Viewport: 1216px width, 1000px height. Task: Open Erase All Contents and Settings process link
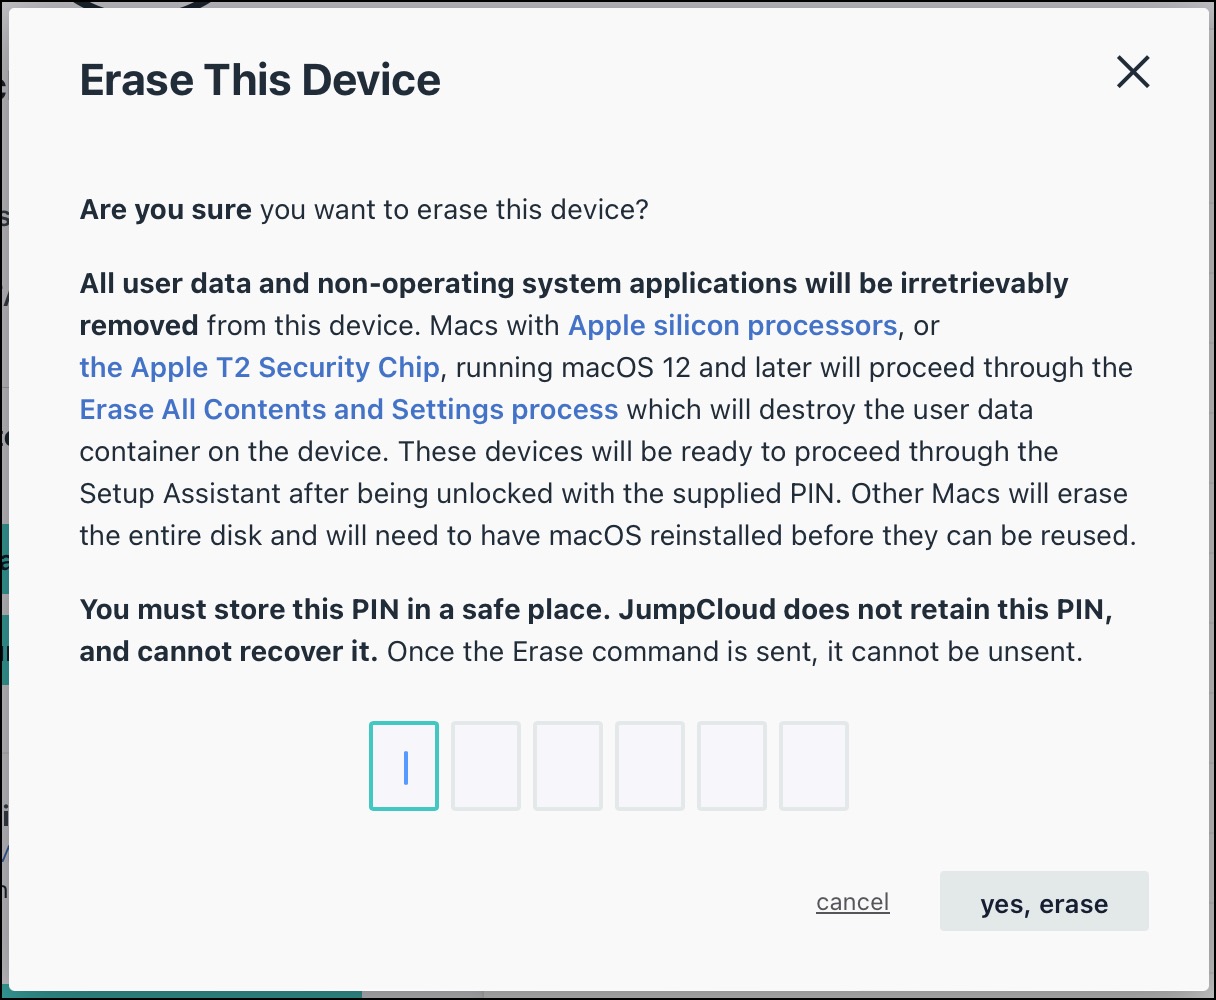pyautogui.click(x=349, y=410)
